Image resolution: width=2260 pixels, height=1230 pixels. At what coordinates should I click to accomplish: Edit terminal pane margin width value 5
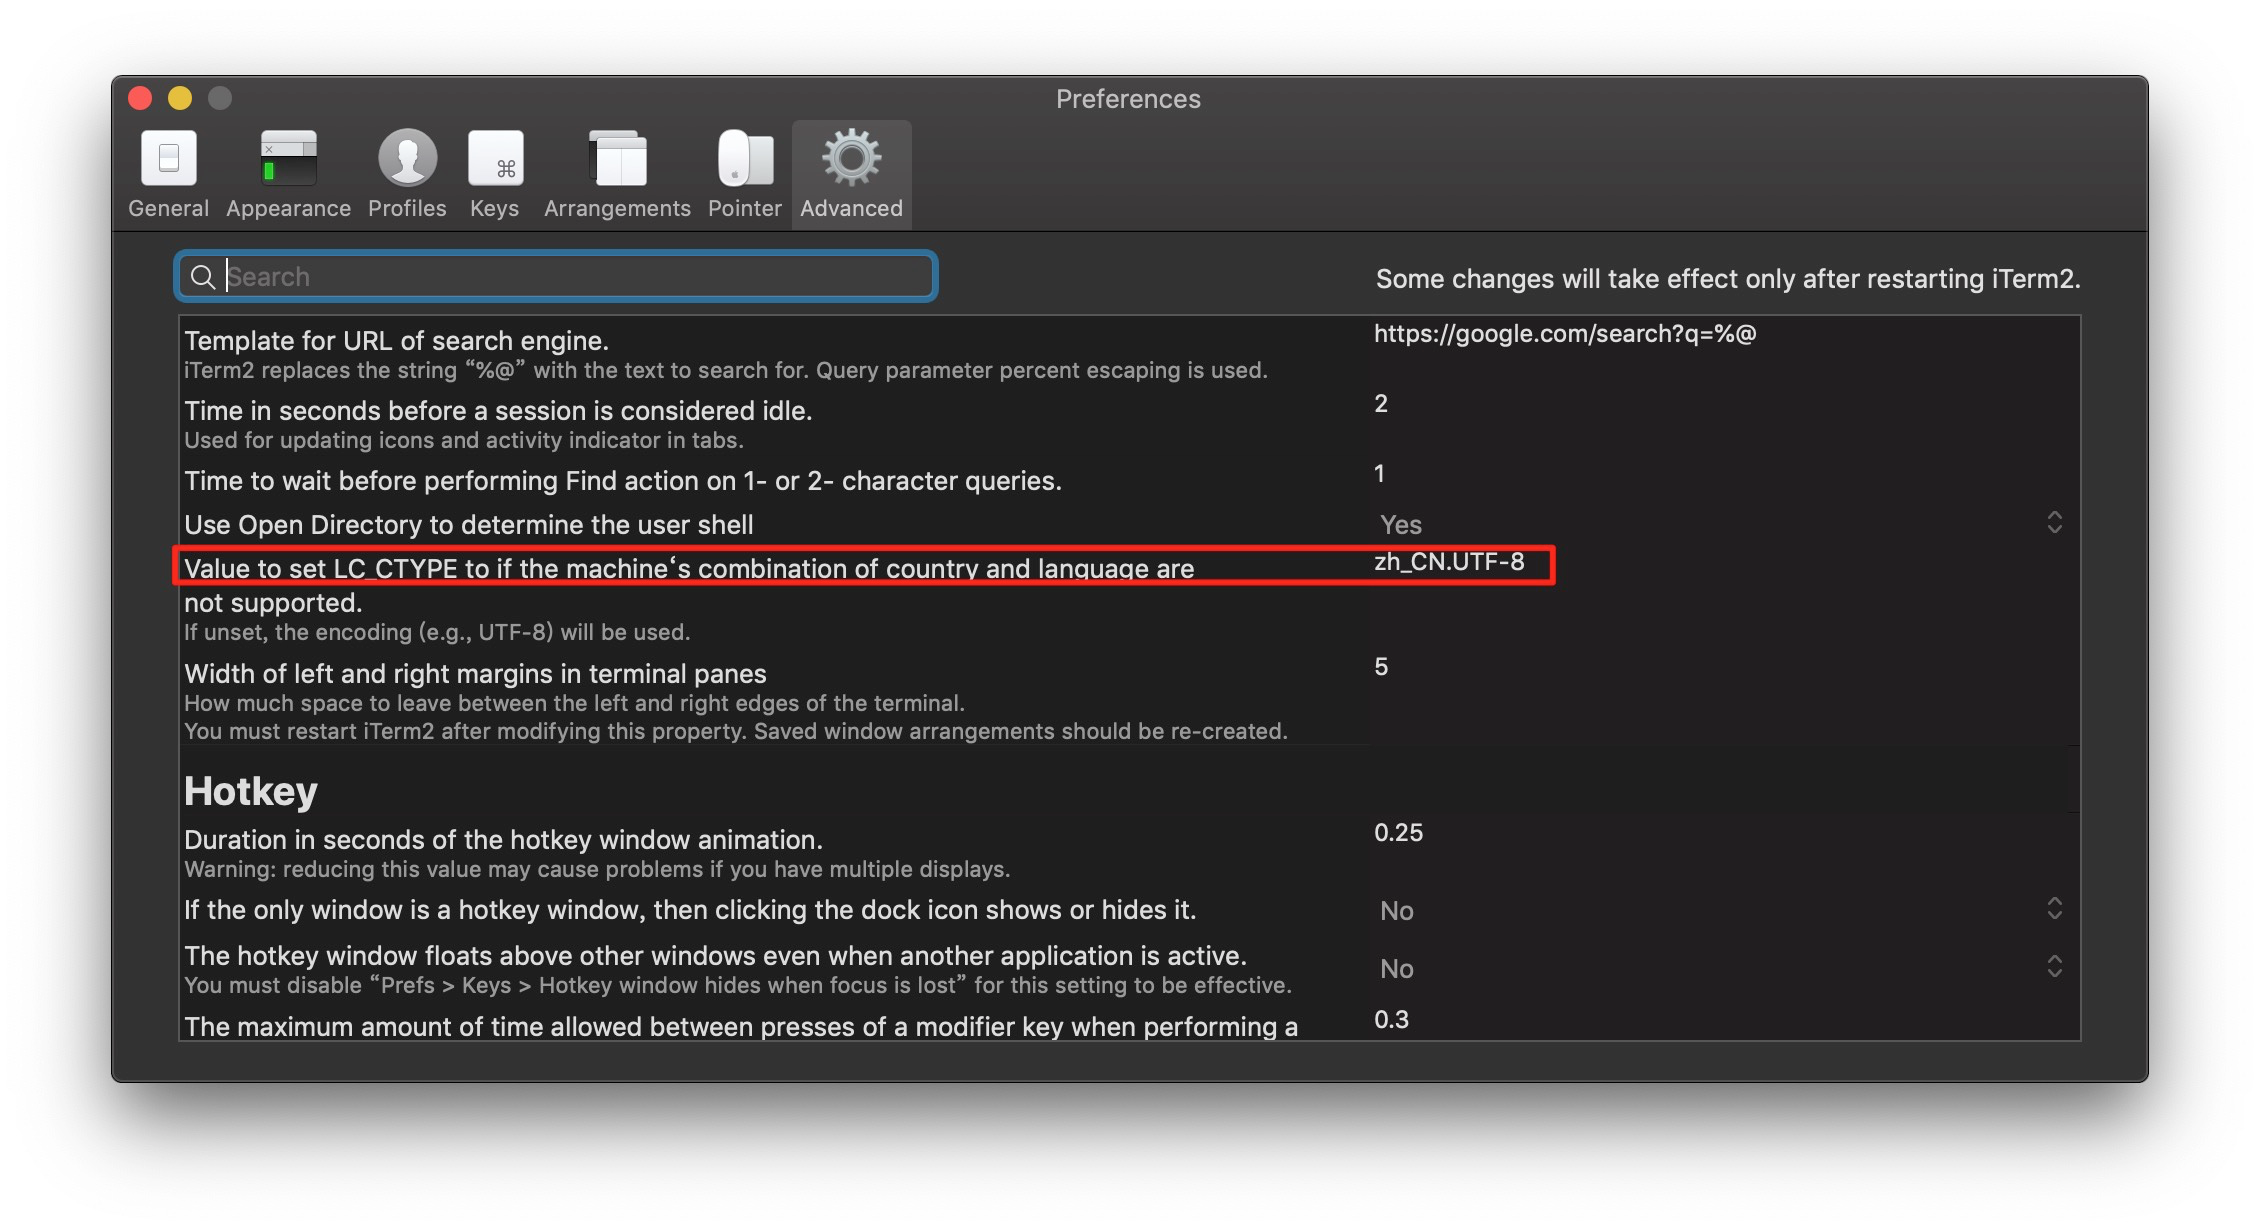coord(1381,667)
